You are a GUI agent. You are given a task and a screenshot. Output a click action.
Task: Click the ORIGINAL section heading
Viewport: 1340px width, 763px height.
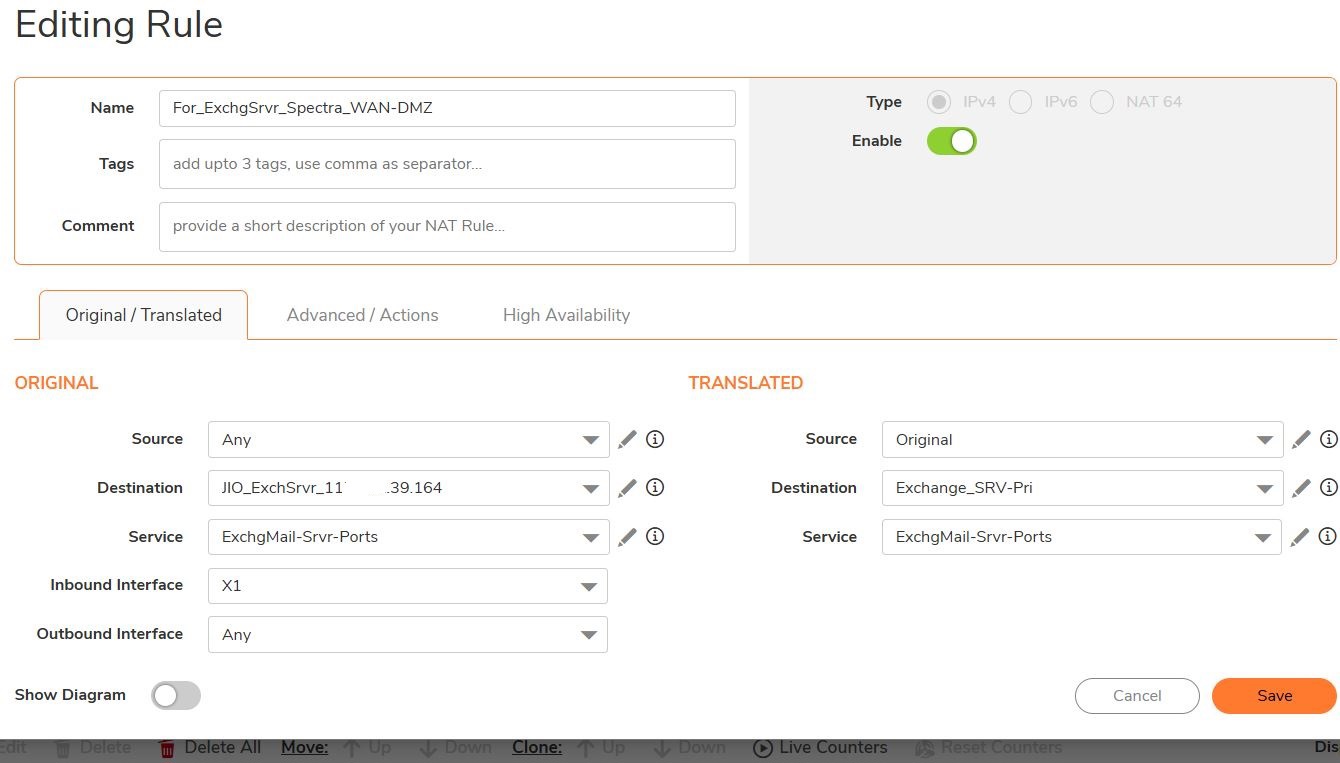coord(56,383)
